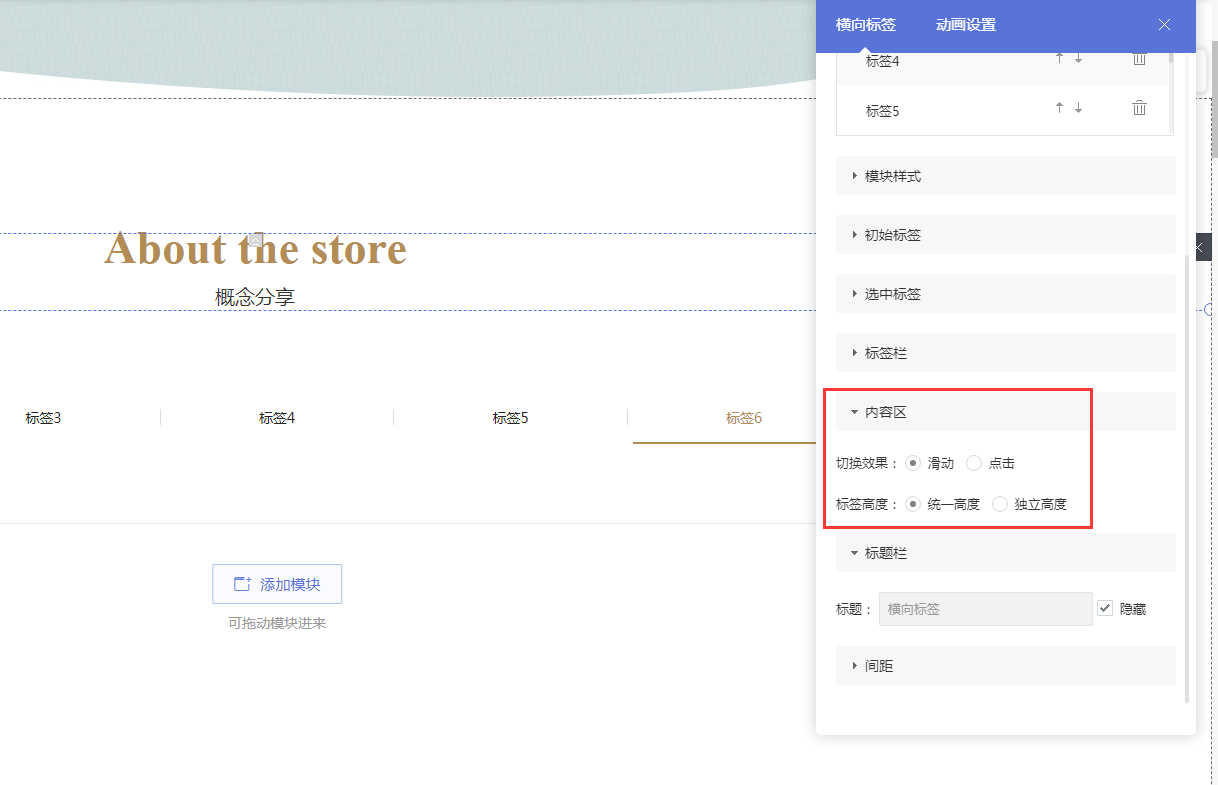Select 滑动 switching effect
This screenshot has height=785, width=1218.
pyautogui.click(x=913, y=463)
